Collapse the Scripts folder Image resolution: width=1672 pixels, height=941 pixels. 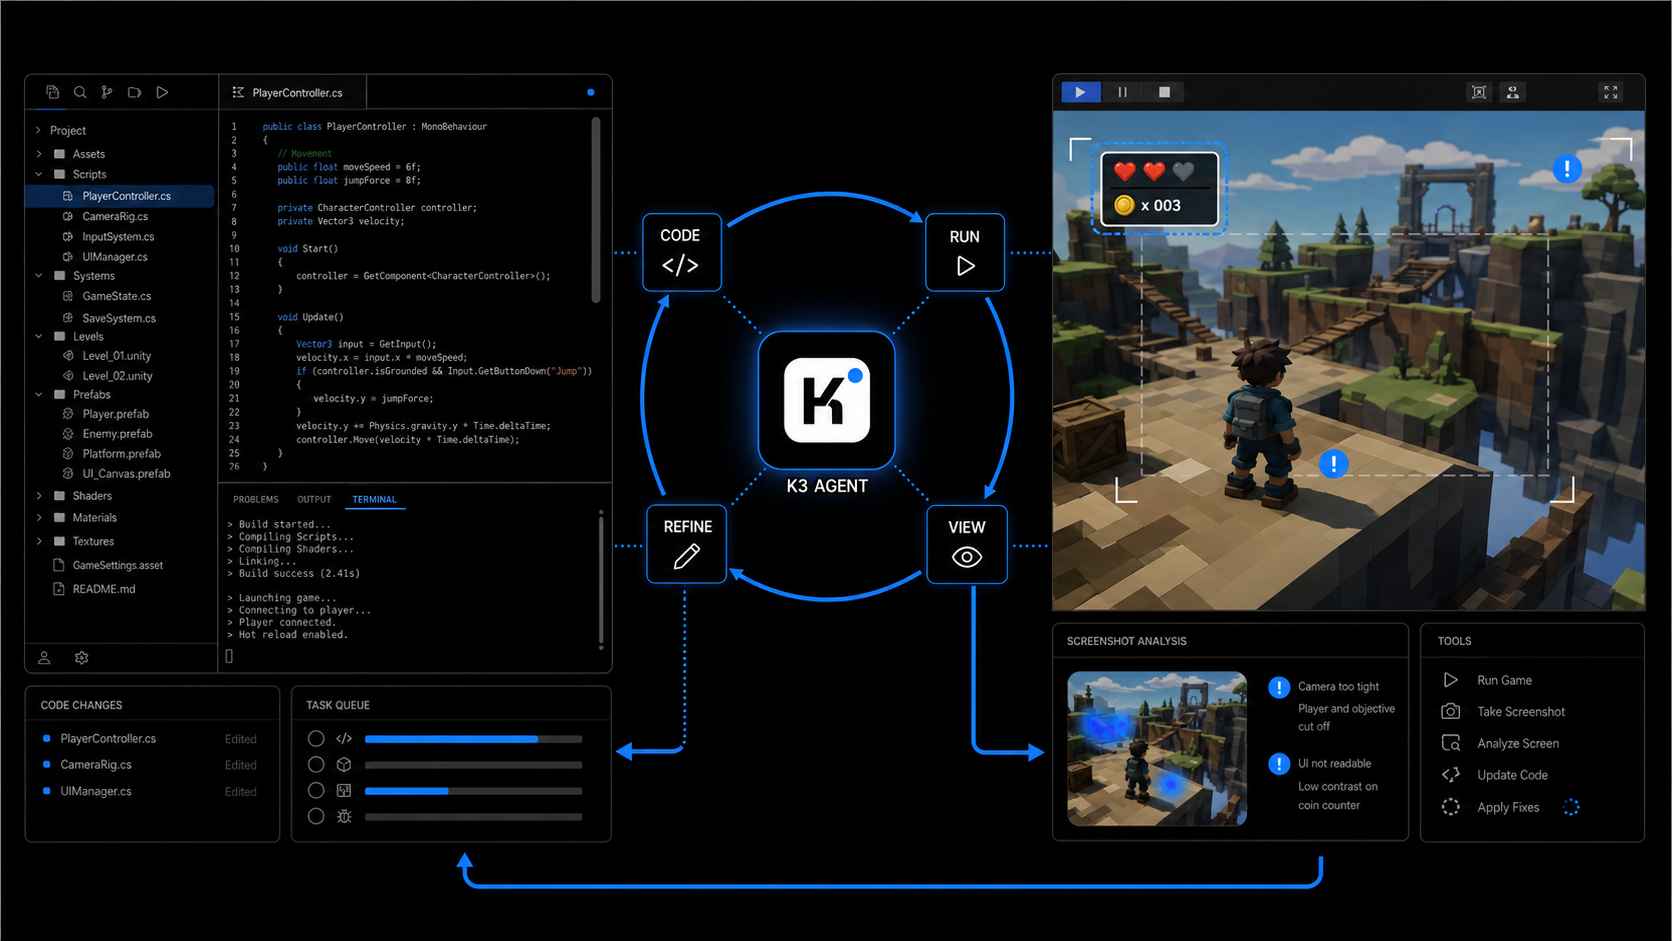[x=38, y=174]
